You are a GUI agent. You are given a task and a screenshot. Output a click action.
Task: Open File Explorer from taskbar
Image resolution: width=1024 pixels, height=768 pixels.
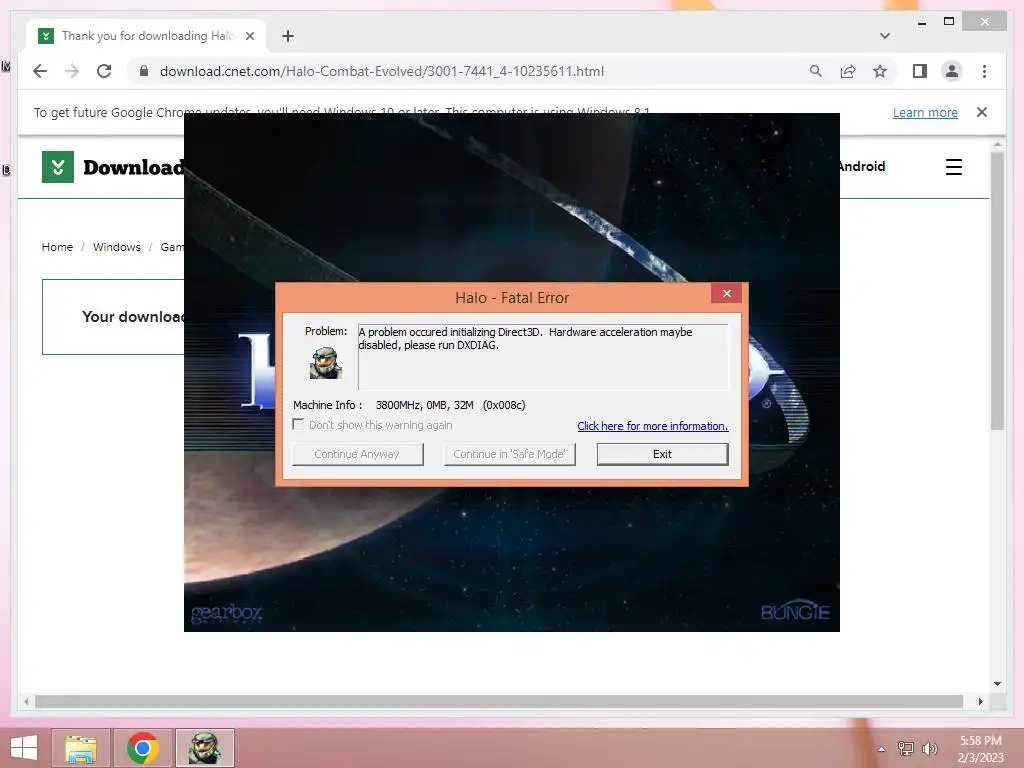(81, 748)
